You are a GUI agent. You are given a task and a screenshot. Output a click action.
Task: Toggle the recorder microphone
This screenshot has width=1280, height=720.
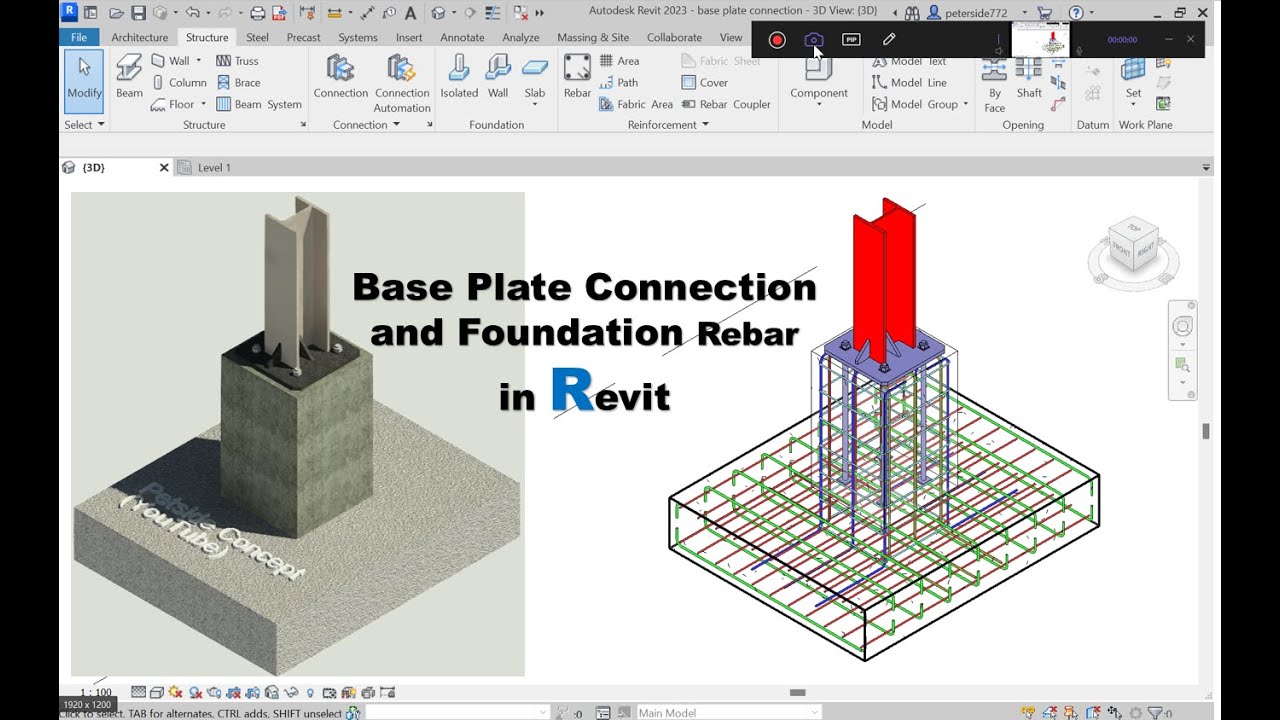point(1079,50)
